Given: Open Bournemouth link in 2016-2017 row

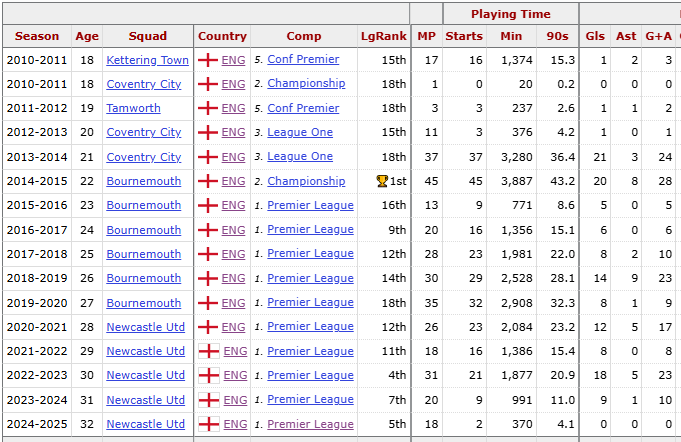Looking at the screenshot, I should pos(144,230).
